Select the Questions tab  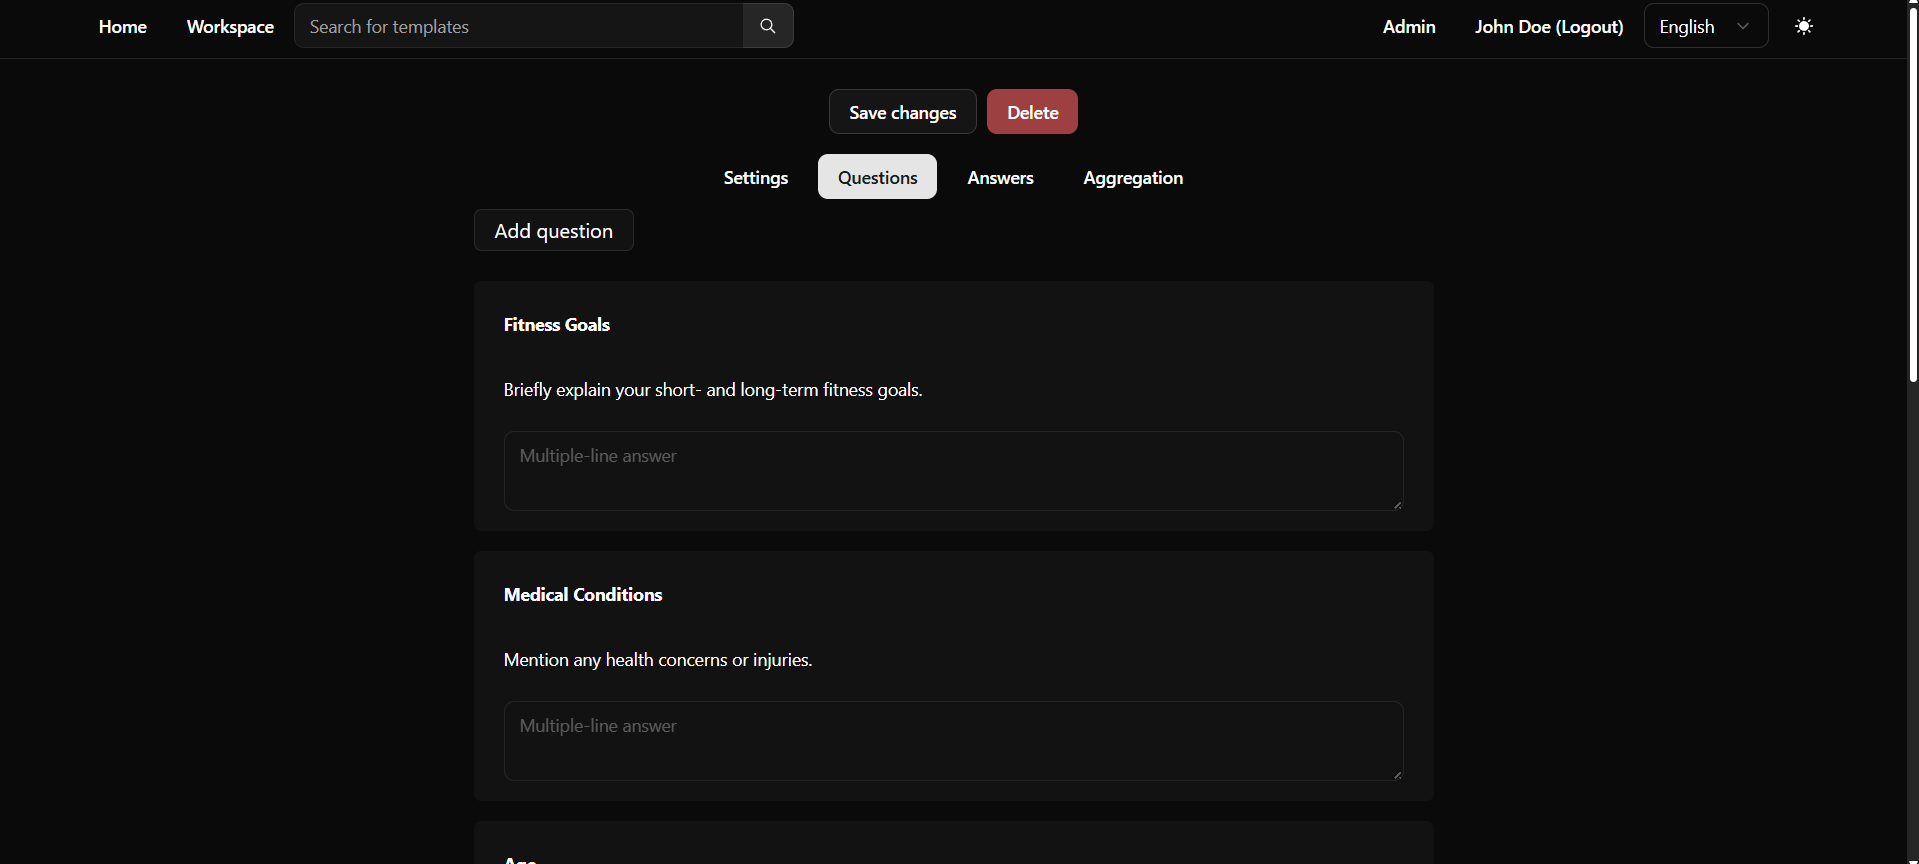[x=877, y=177]
